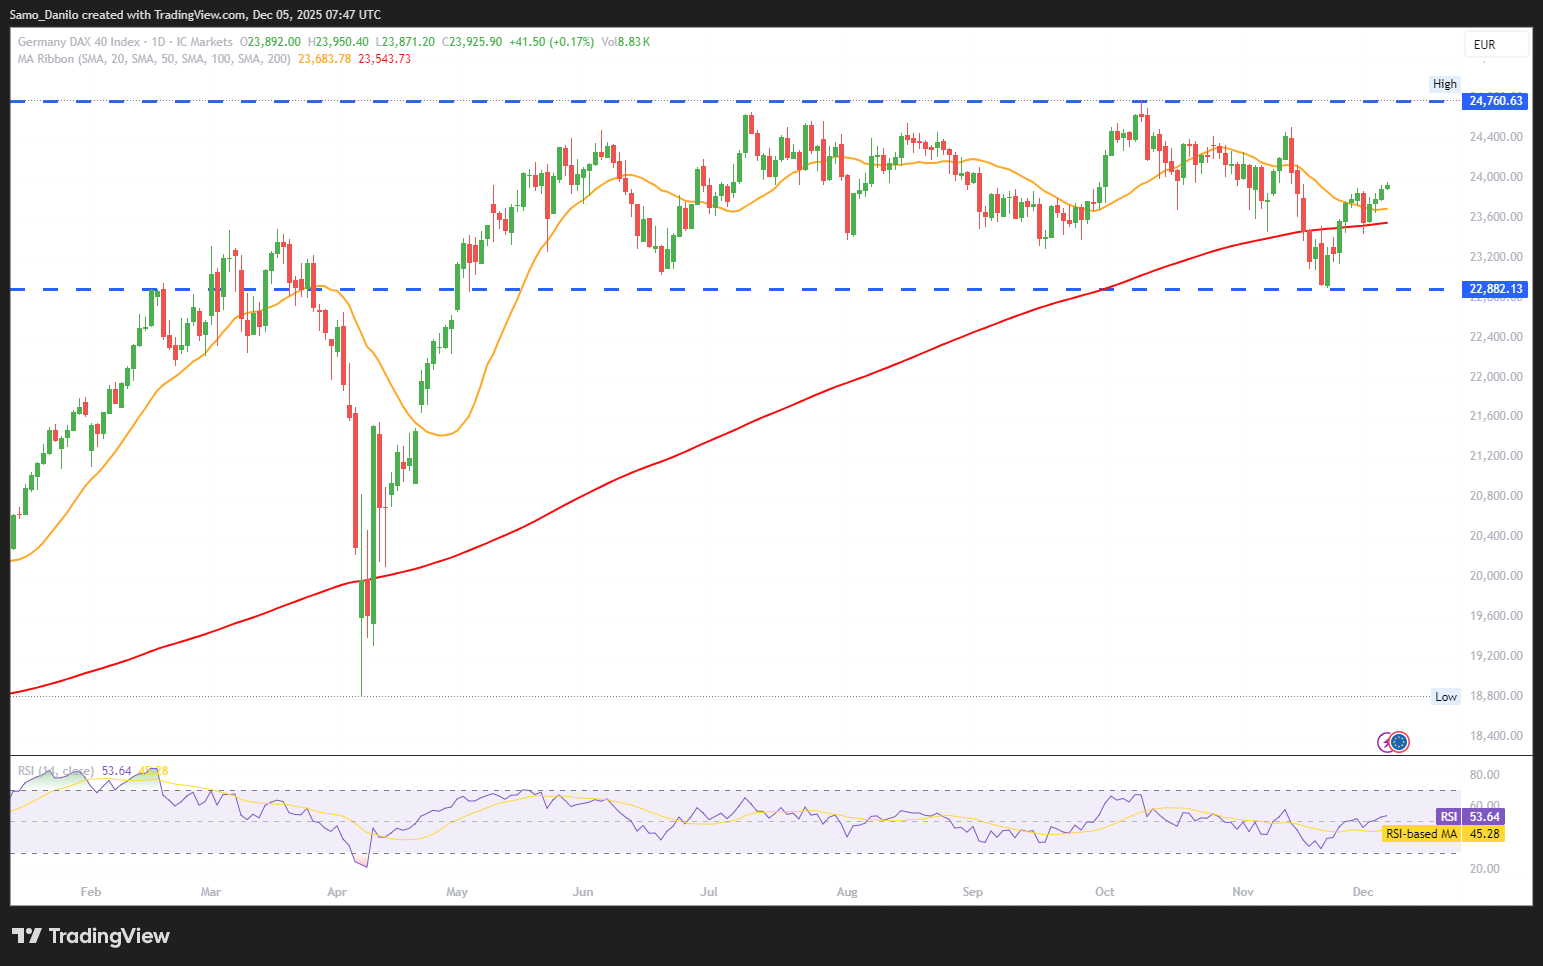
Task: Click the Germany DAX 40 Index title
Action: [79, 42]
